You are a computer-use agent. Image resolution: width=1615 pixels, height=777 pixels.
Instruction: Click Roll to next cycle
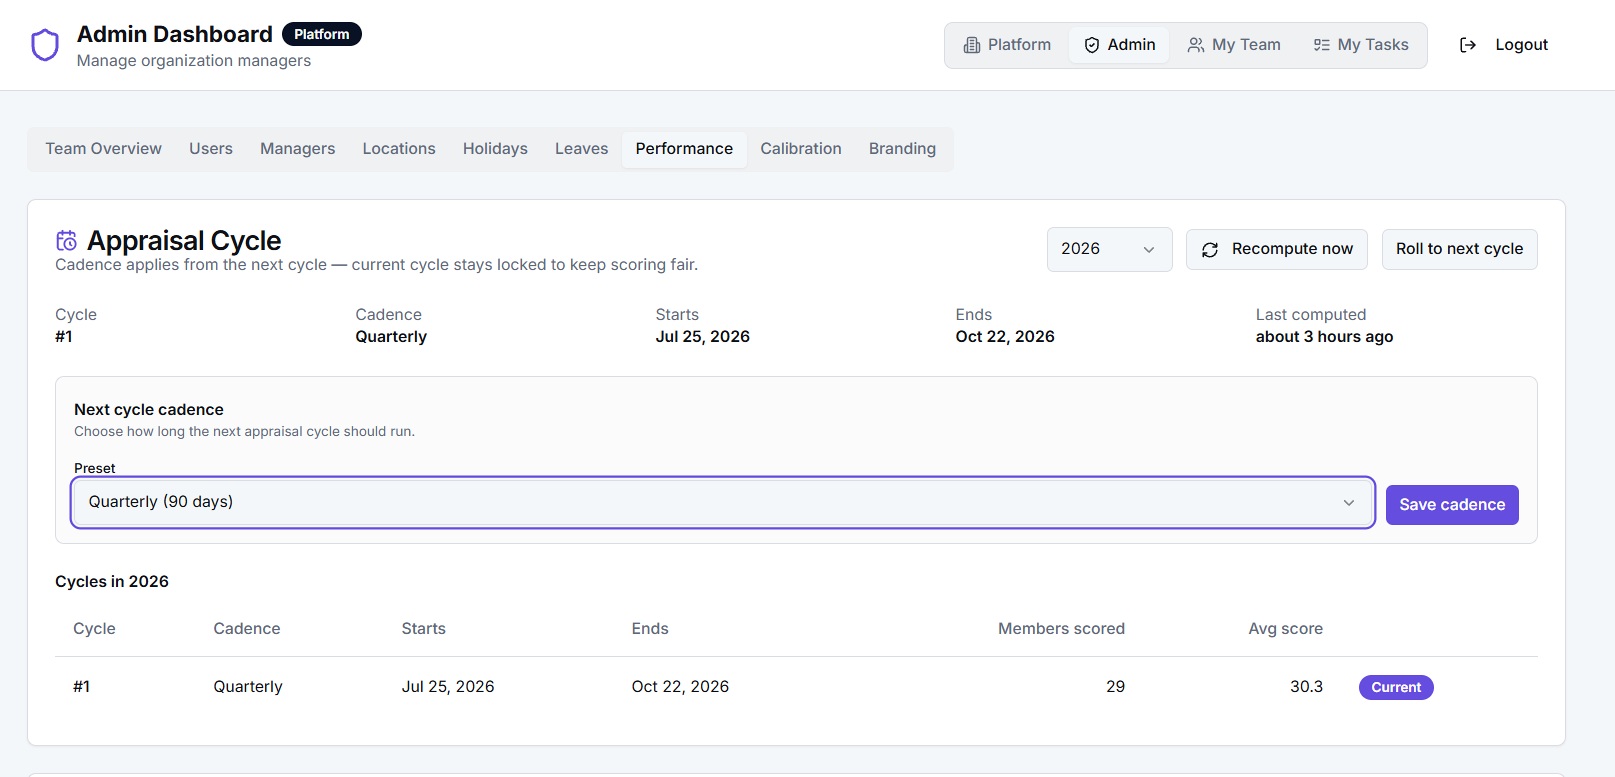tap(1459, 249)
